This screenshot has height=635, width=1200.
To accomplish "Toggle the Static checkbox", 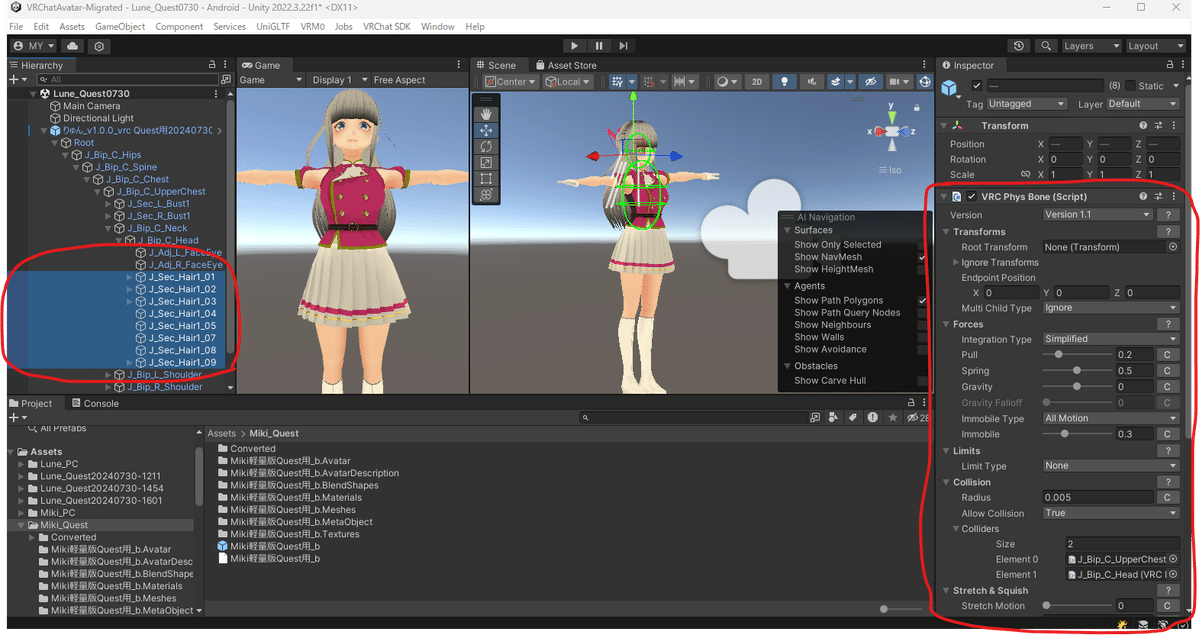I will coord(1130,86).
